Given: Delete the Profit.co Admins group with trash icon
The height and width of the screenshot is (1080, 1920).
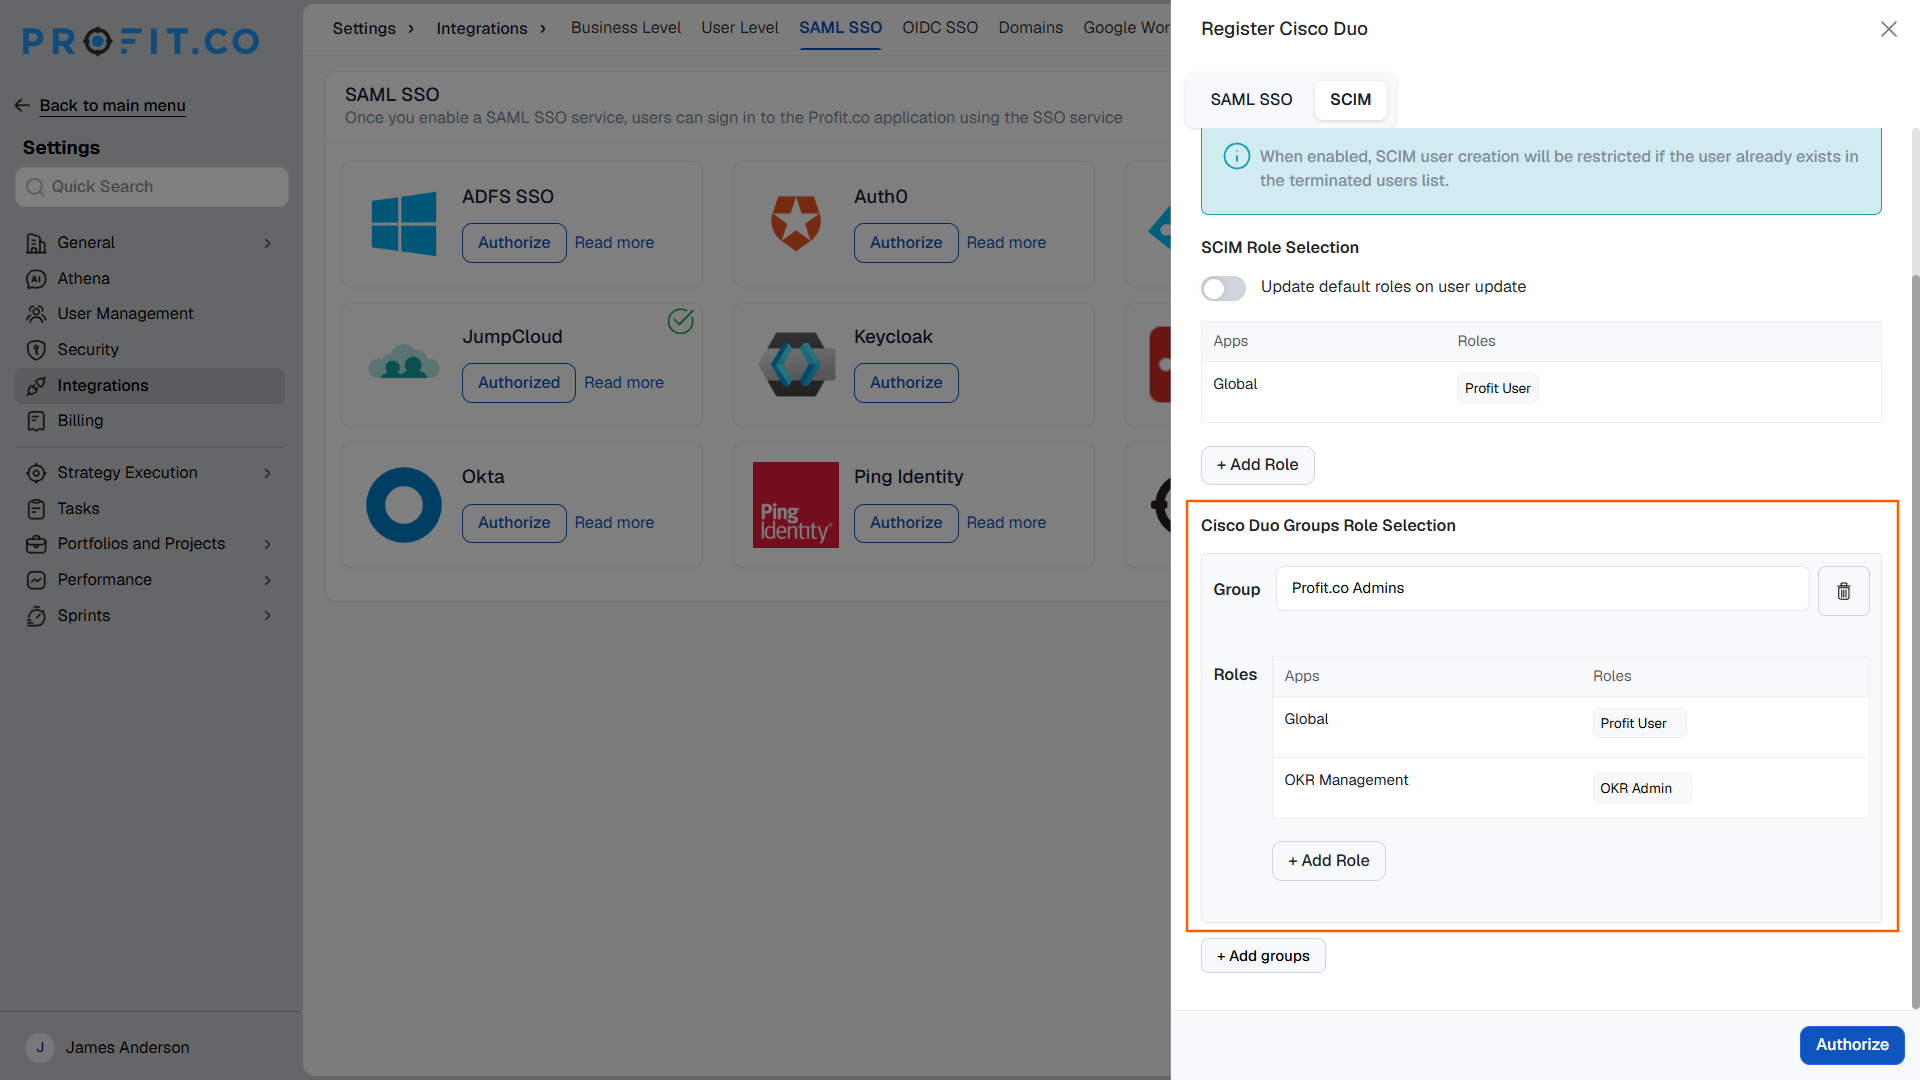Looking at the screenshot, I should pyautogui.click(x=1843, y=591).
